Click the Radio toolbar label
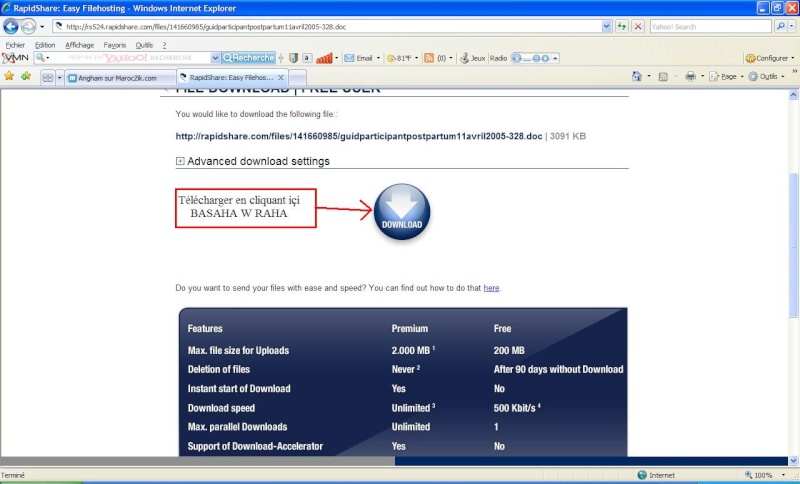The image size is (800, 484). point(498,58)
